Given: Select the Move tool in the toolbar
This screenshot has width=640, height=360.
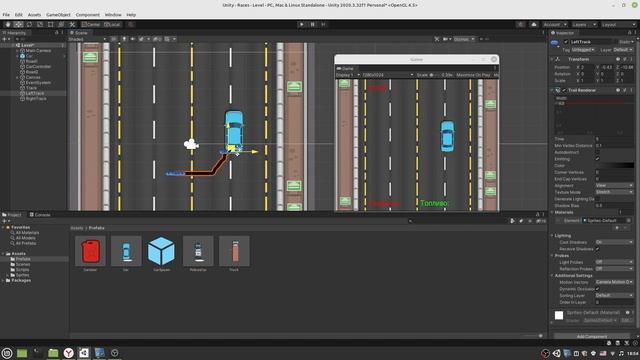Looking at the screenshot, I should 18,24.
